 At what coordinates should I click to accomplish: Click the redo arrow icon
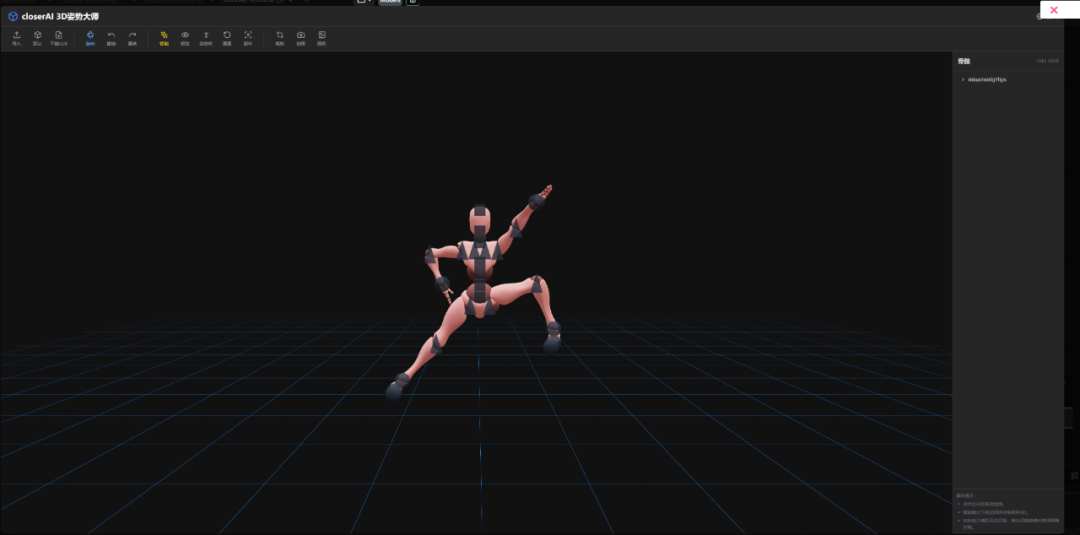pyautogui.click(x=132, y=35)
